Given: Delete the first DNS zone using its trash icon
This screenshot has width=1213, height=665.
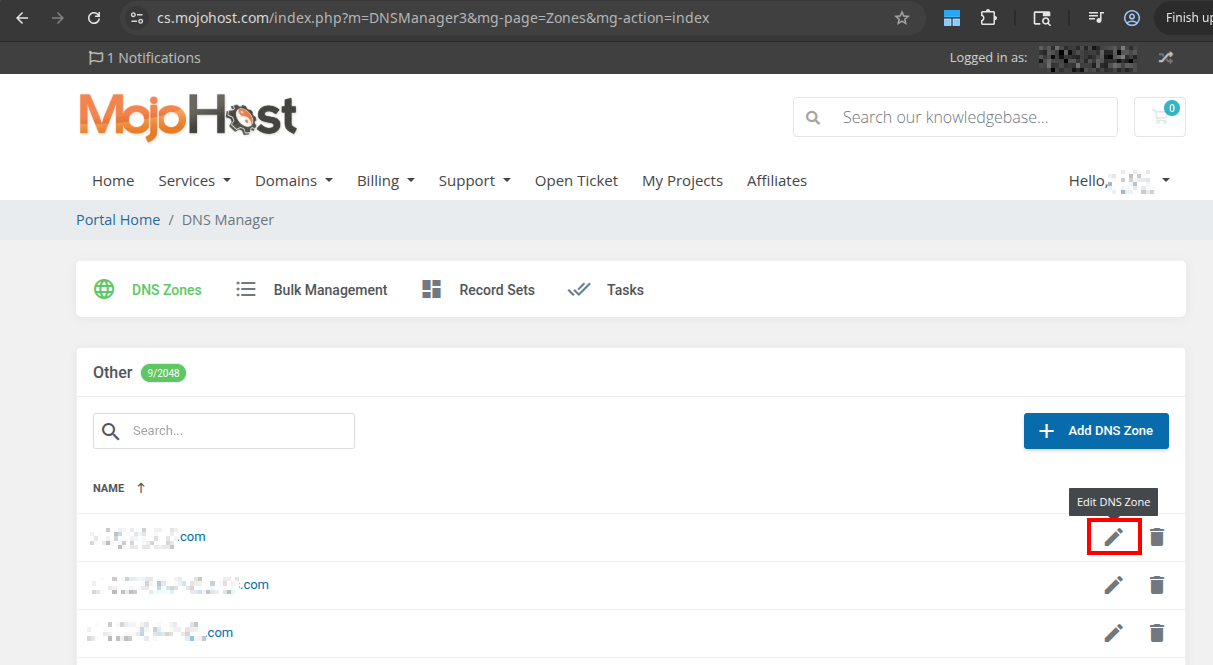Looking at the screenshot, I should point(1157,537).
